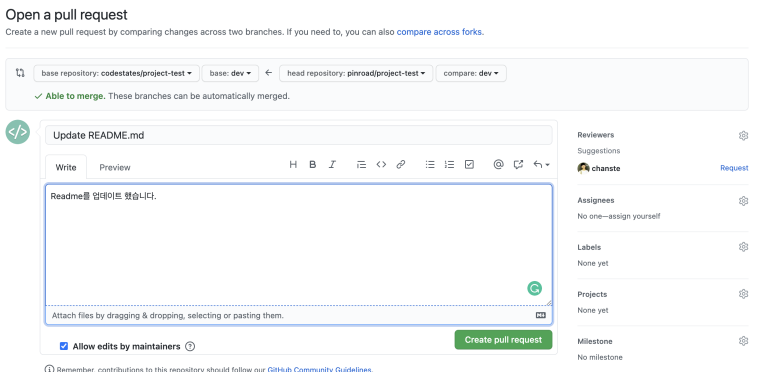Click the Markdown supported icon

click(x=541, y=315)
